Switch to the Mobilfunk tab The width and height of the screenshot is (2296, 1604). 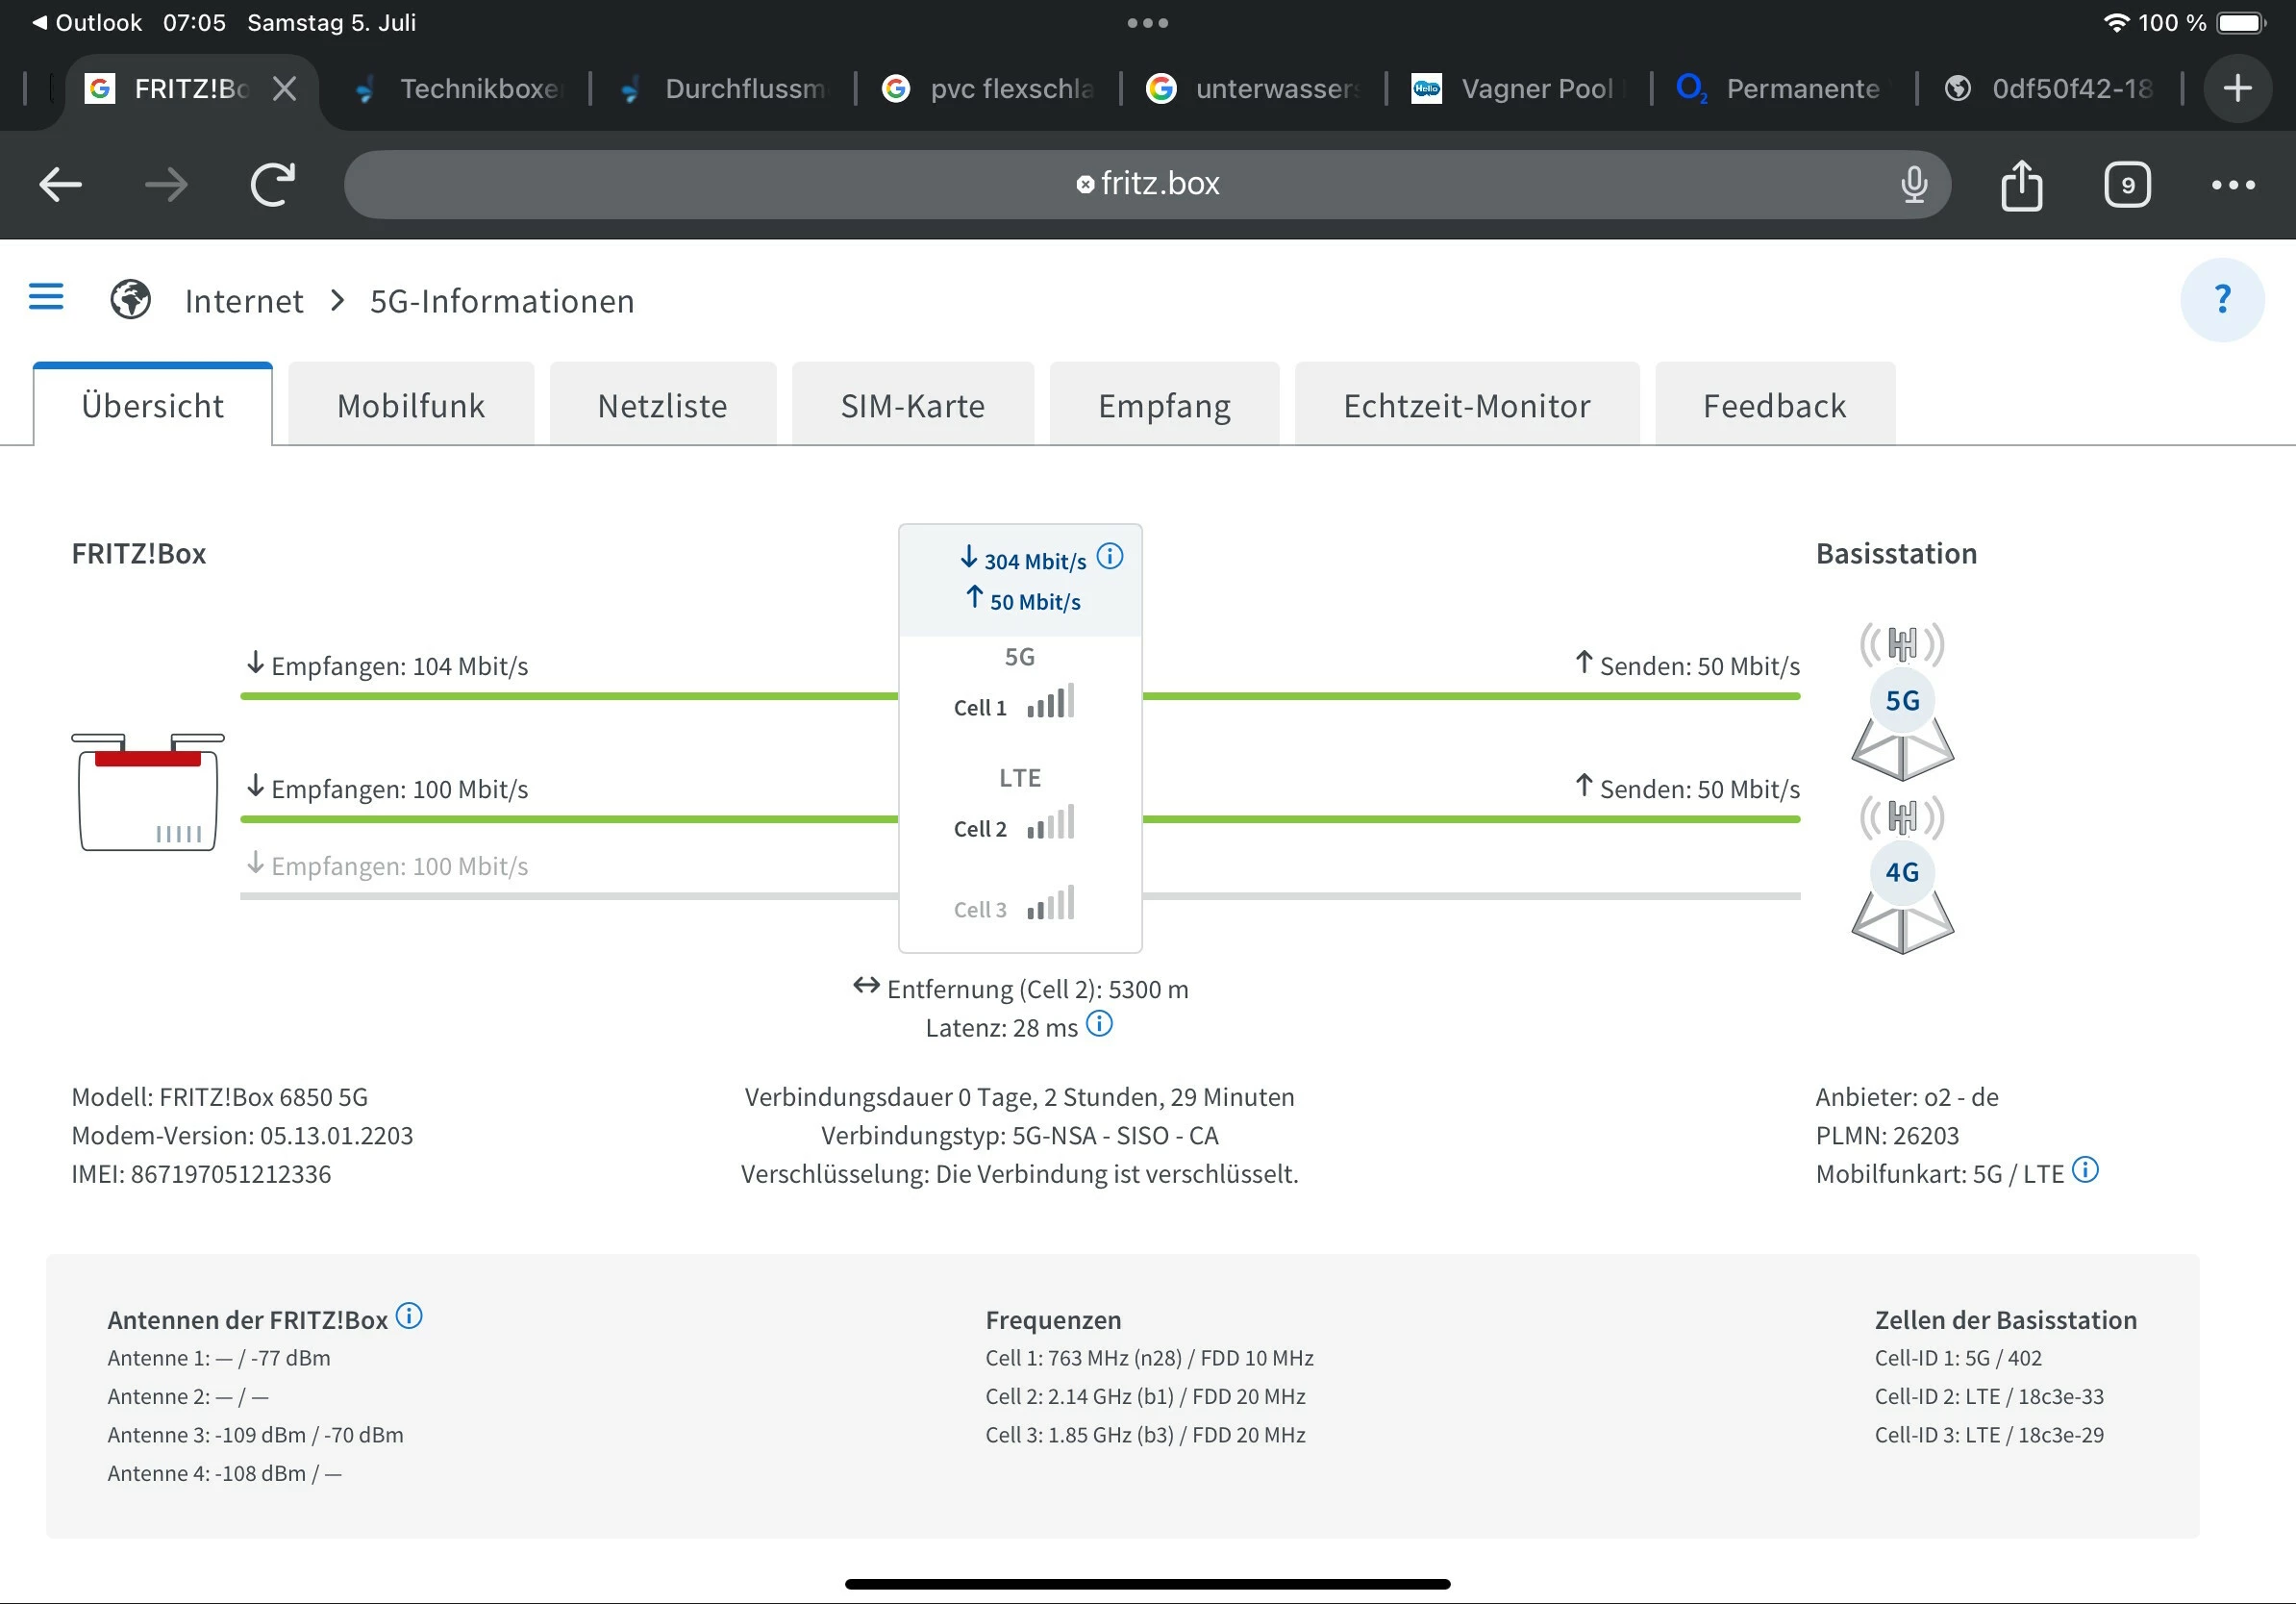(x=410, y=406)
